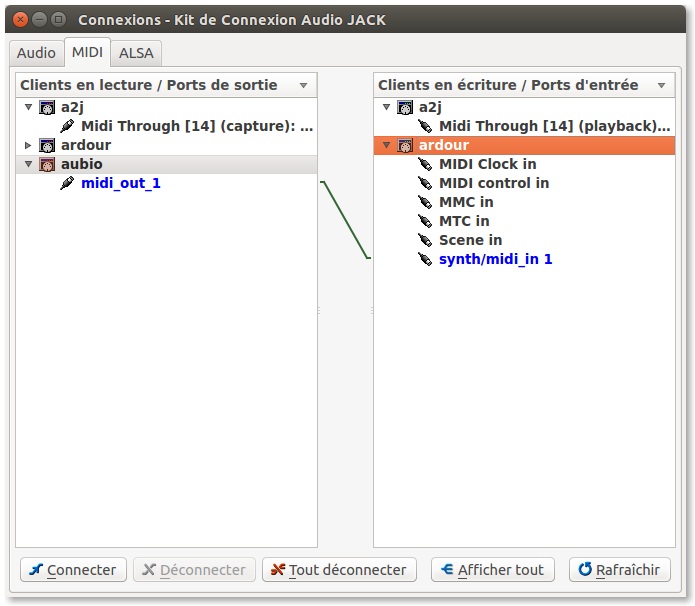Select a2j client name in input list
Screen dimensions: 695x606
[430, 107]
